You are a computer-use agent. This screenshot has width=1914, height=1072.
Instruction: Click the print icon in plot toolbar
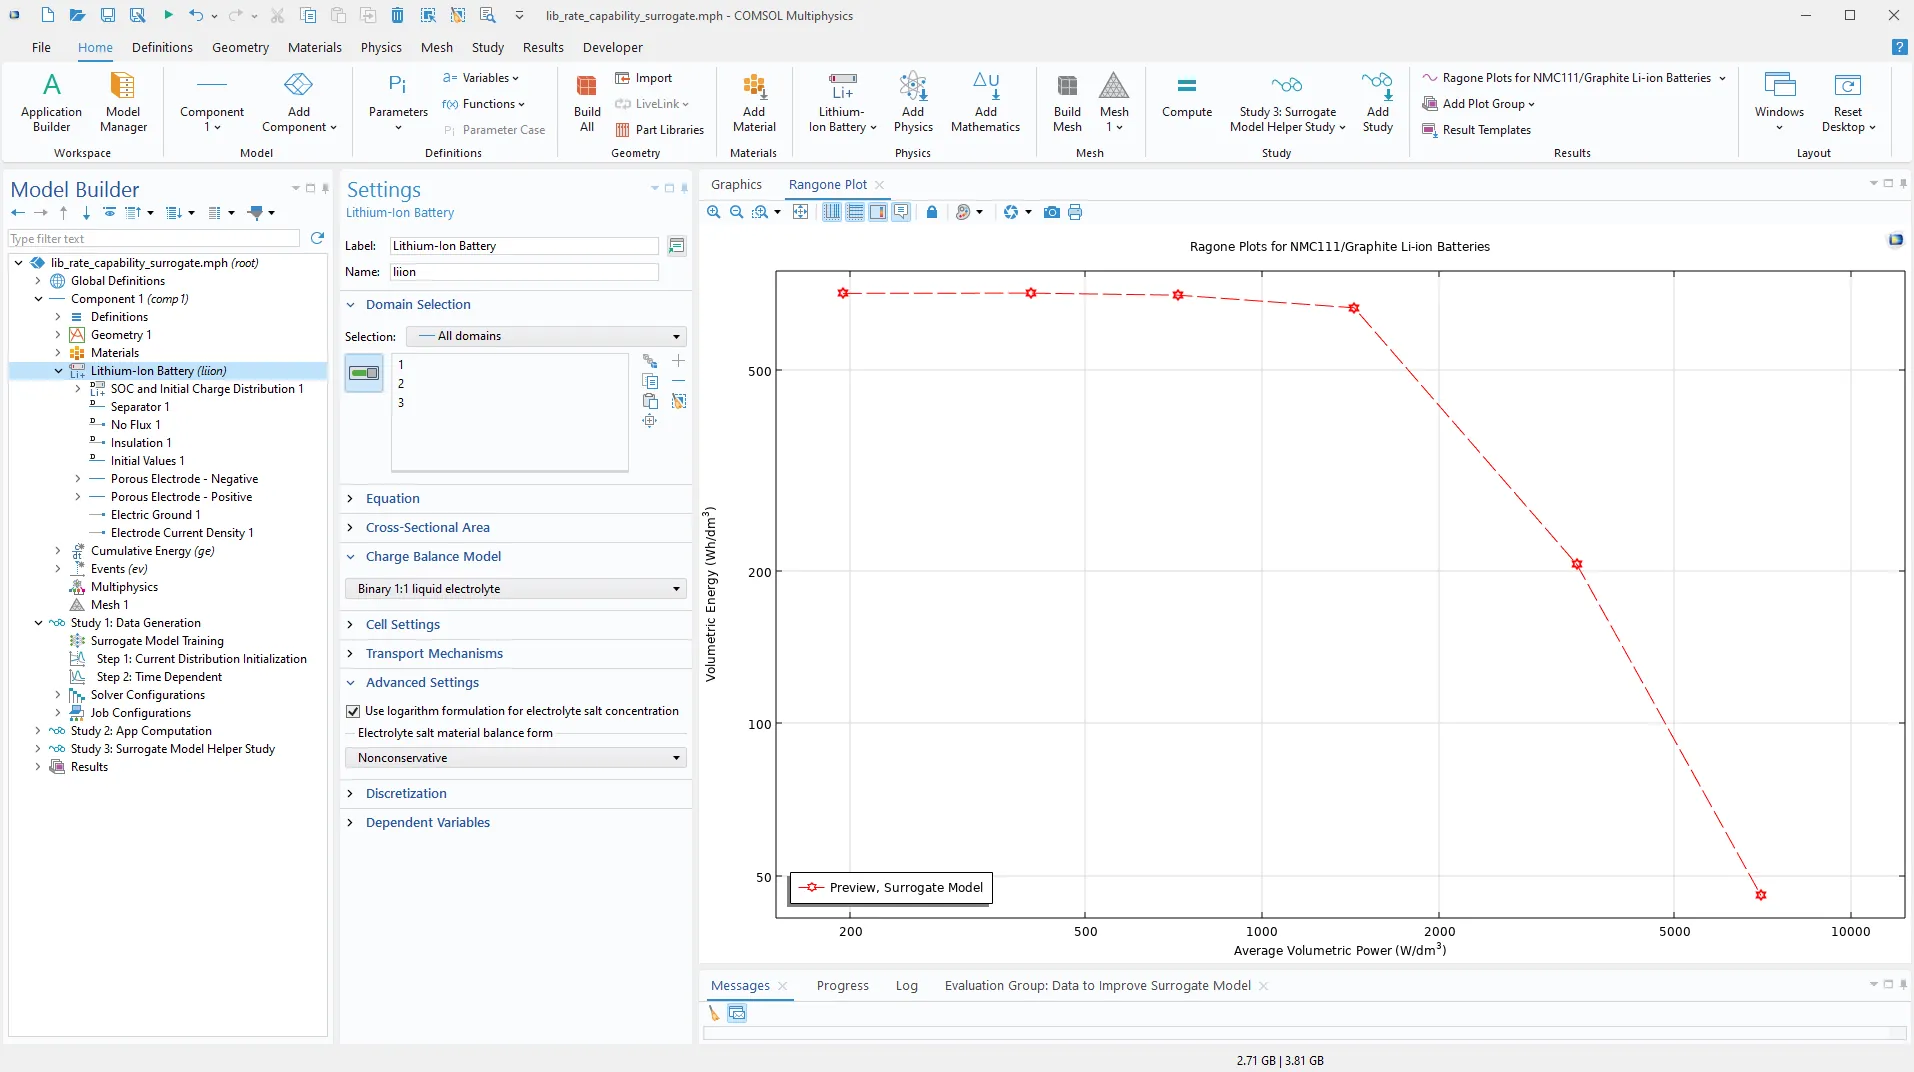tap(1075, 212)
